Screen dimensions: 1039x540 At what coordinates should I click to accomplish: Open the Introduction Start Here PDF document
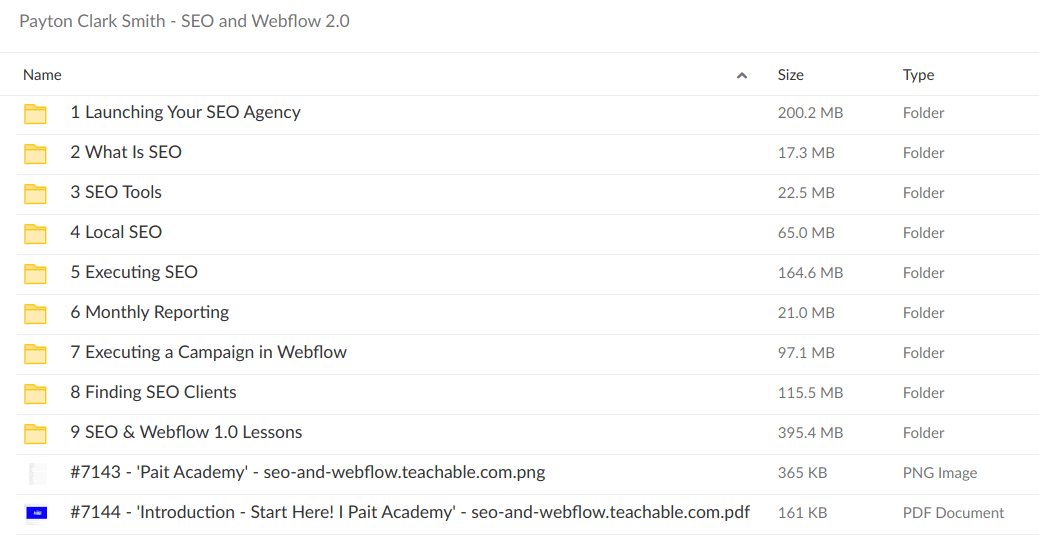coord(410,513)
